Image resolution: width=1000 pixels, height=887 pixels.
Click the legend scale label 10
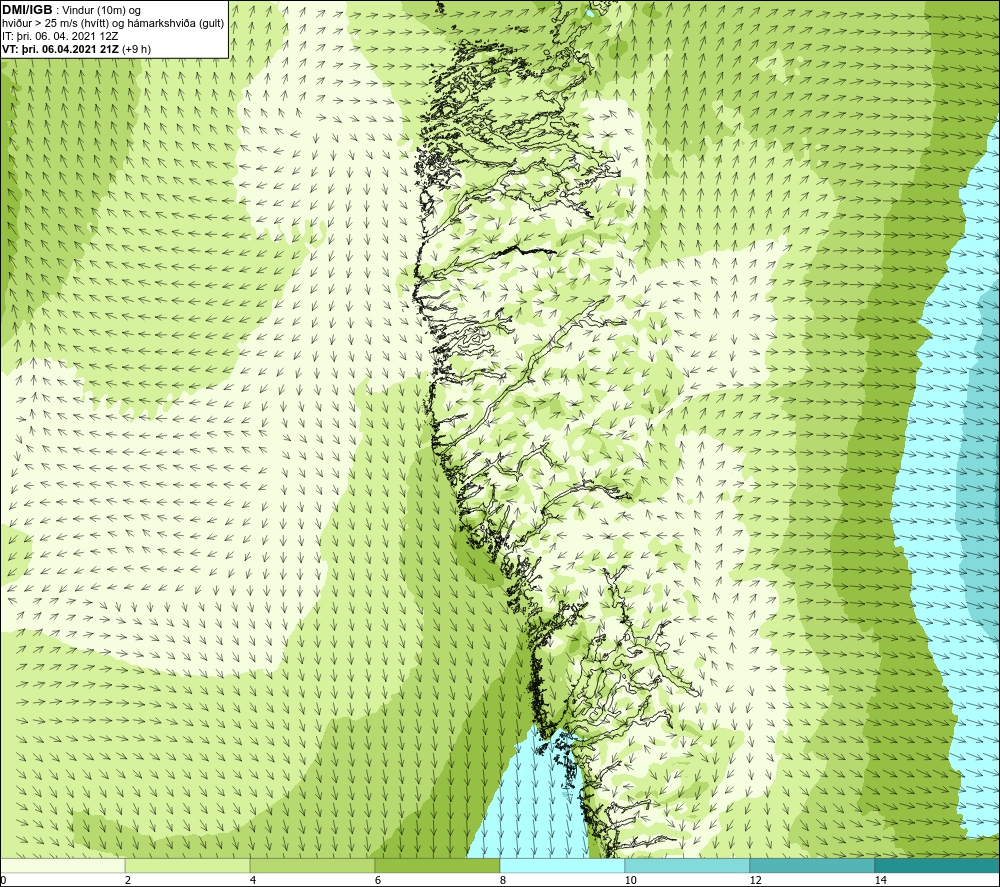point(631,880)
